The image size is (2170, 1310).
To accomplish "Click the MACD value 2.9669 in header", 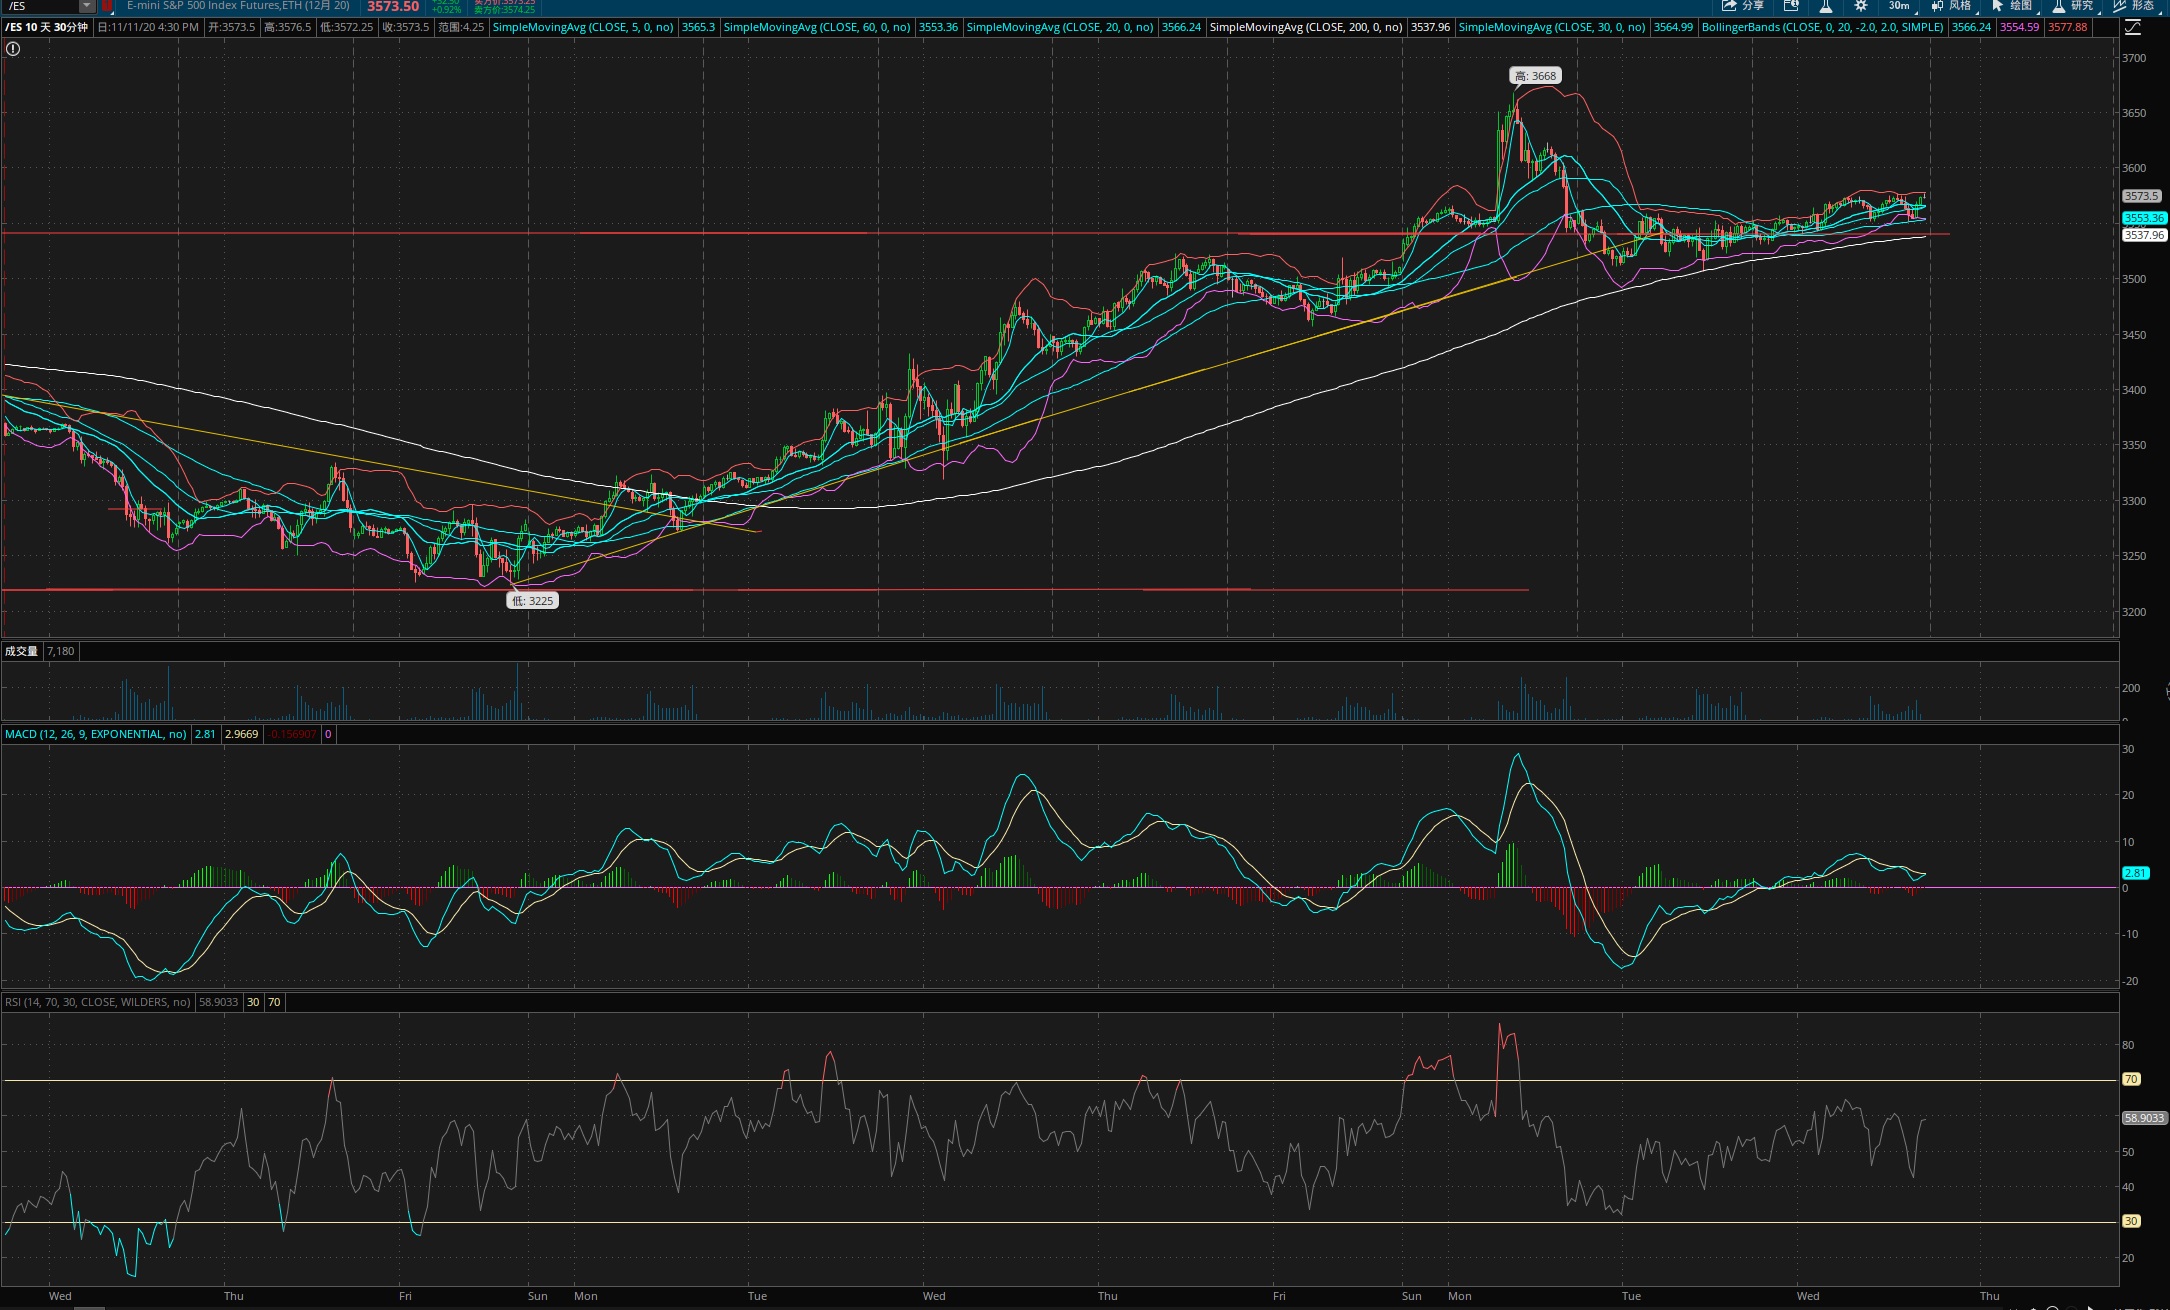I will pyautogui.click(x=242, y=734).
